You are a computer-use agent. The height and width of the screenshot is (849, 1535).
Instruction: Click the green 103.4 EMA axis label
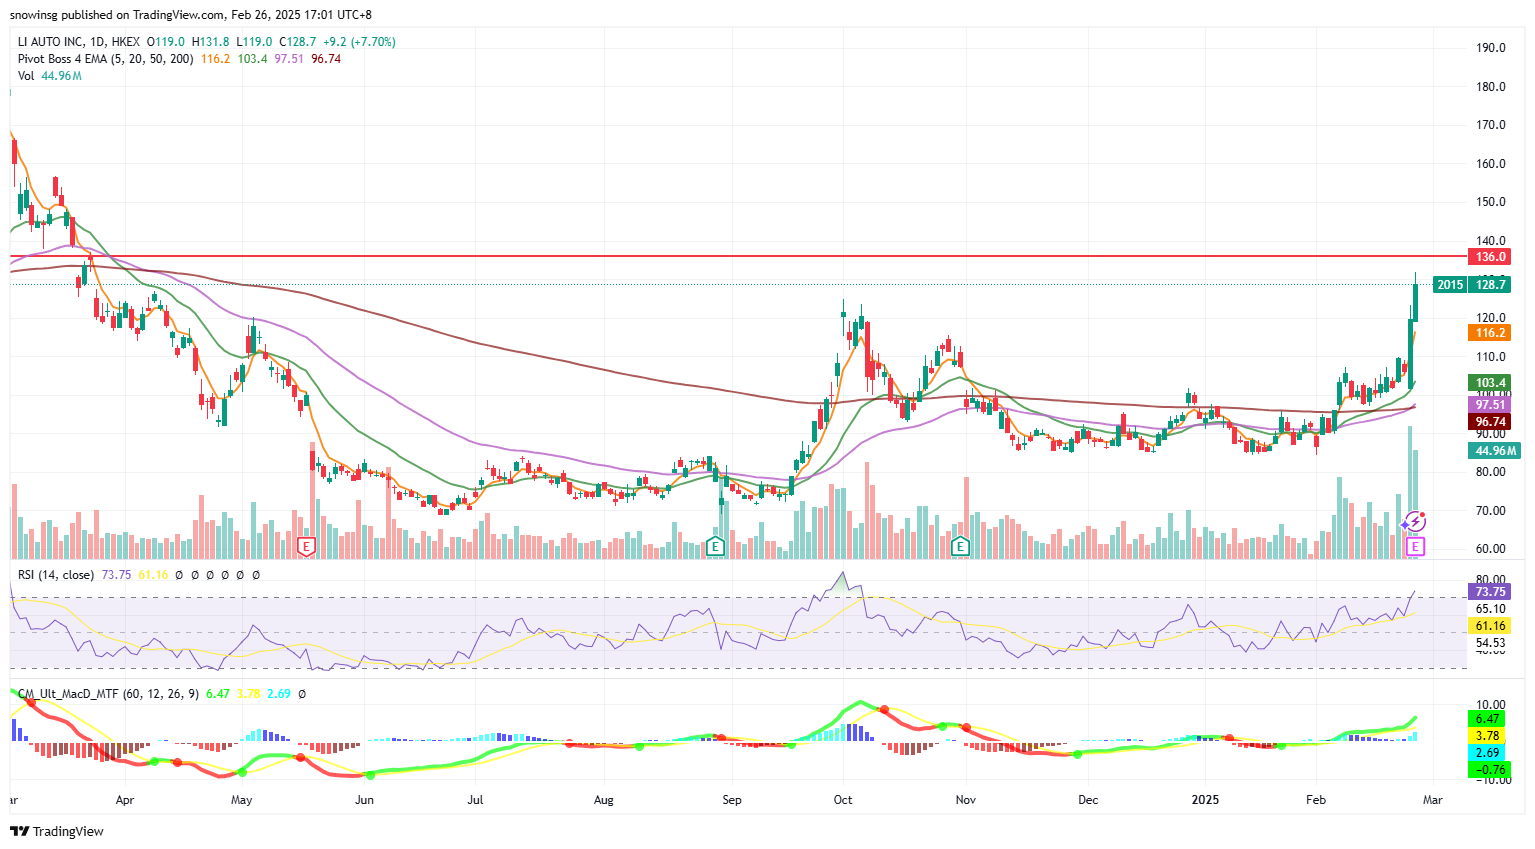pyautogui.click(x=1490, y=383)
